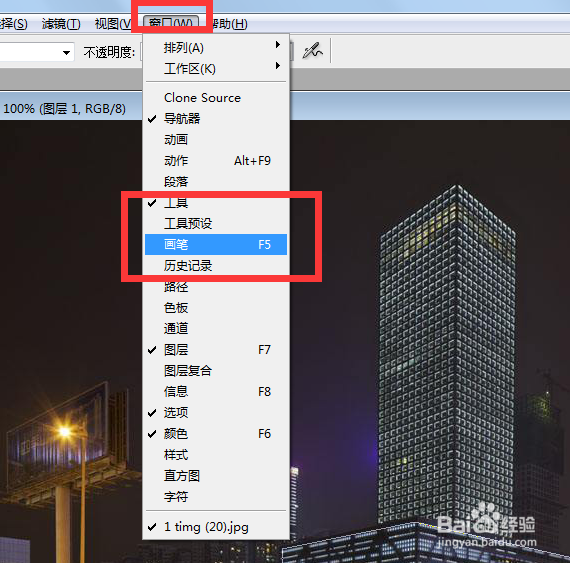The width and height of the screenshot is (570, 563).
Task: Toggle the airbrush icon in options bar
Action: click(x=312, y=51)
